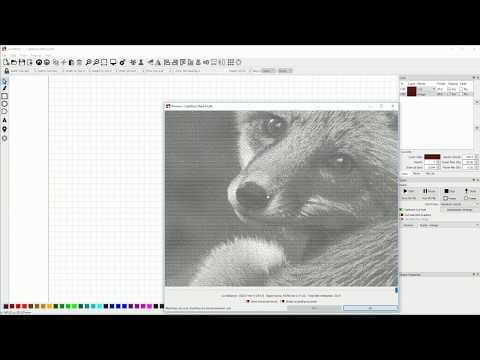Save the project with disk icon
Viewport: 480px width, 360px height.
point(22,62)
